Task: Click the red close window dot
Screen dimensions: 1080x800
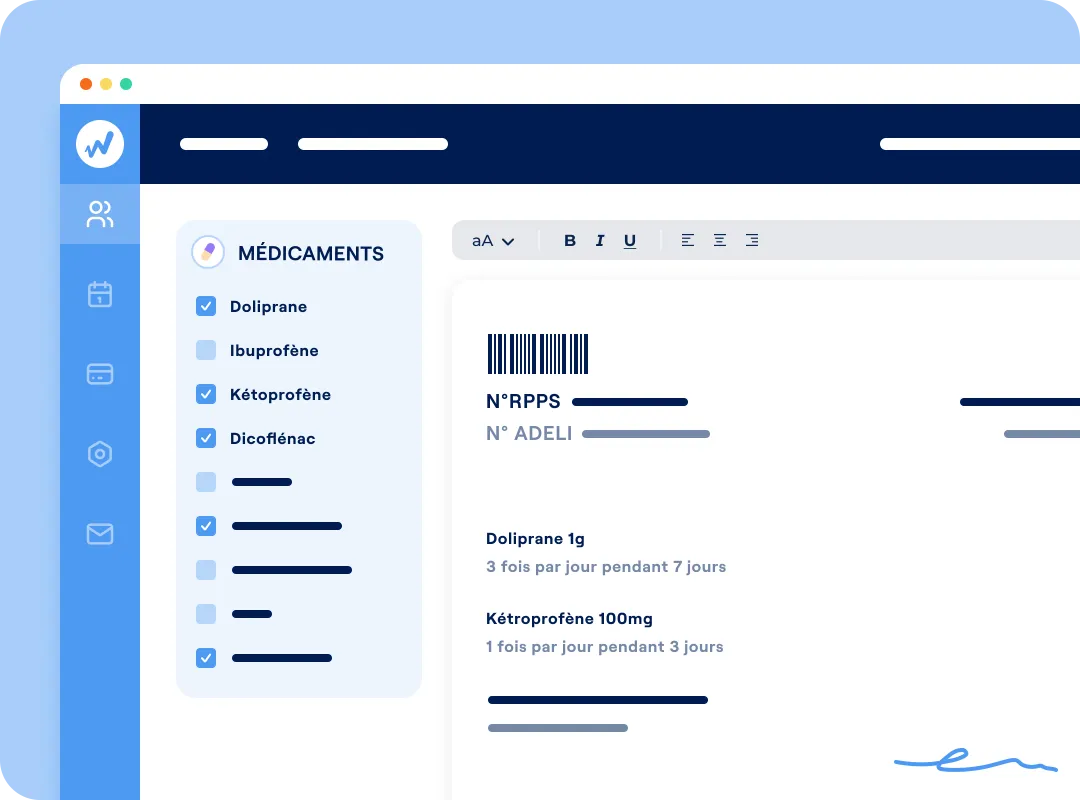Action: pos(86,84)
